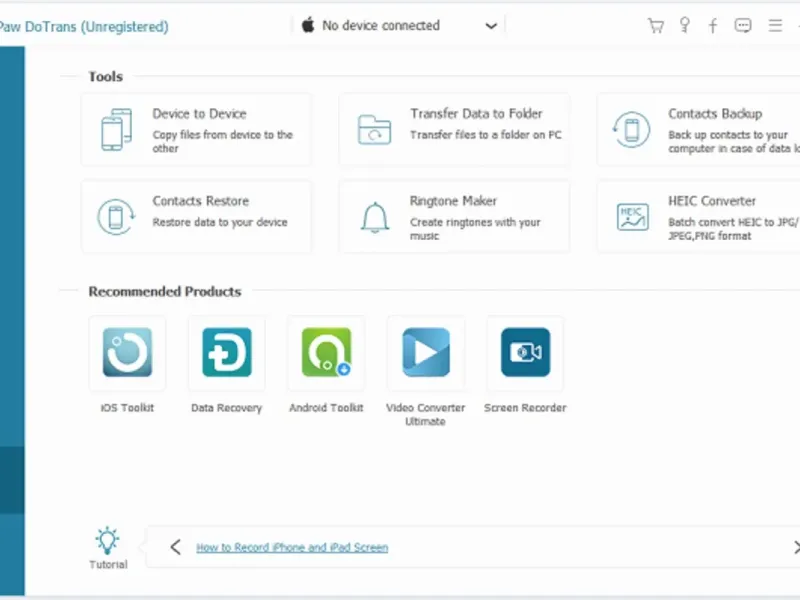The image size is (800, 600).
Task: Click the Tutorial lightbulb icon
Action: tap(107, 540)
